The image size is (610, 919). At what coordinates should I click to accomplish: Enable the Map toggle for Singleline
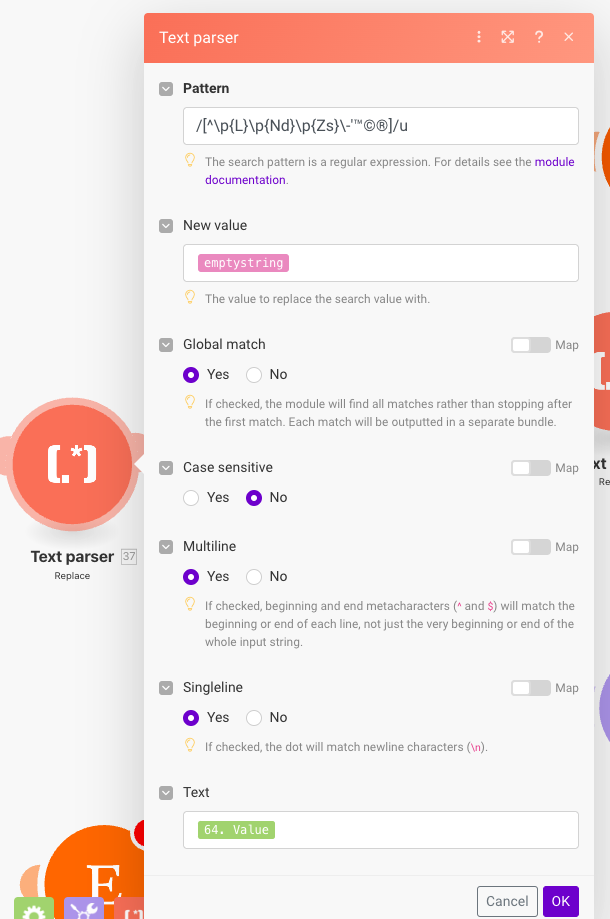click(x=531, y=688)
